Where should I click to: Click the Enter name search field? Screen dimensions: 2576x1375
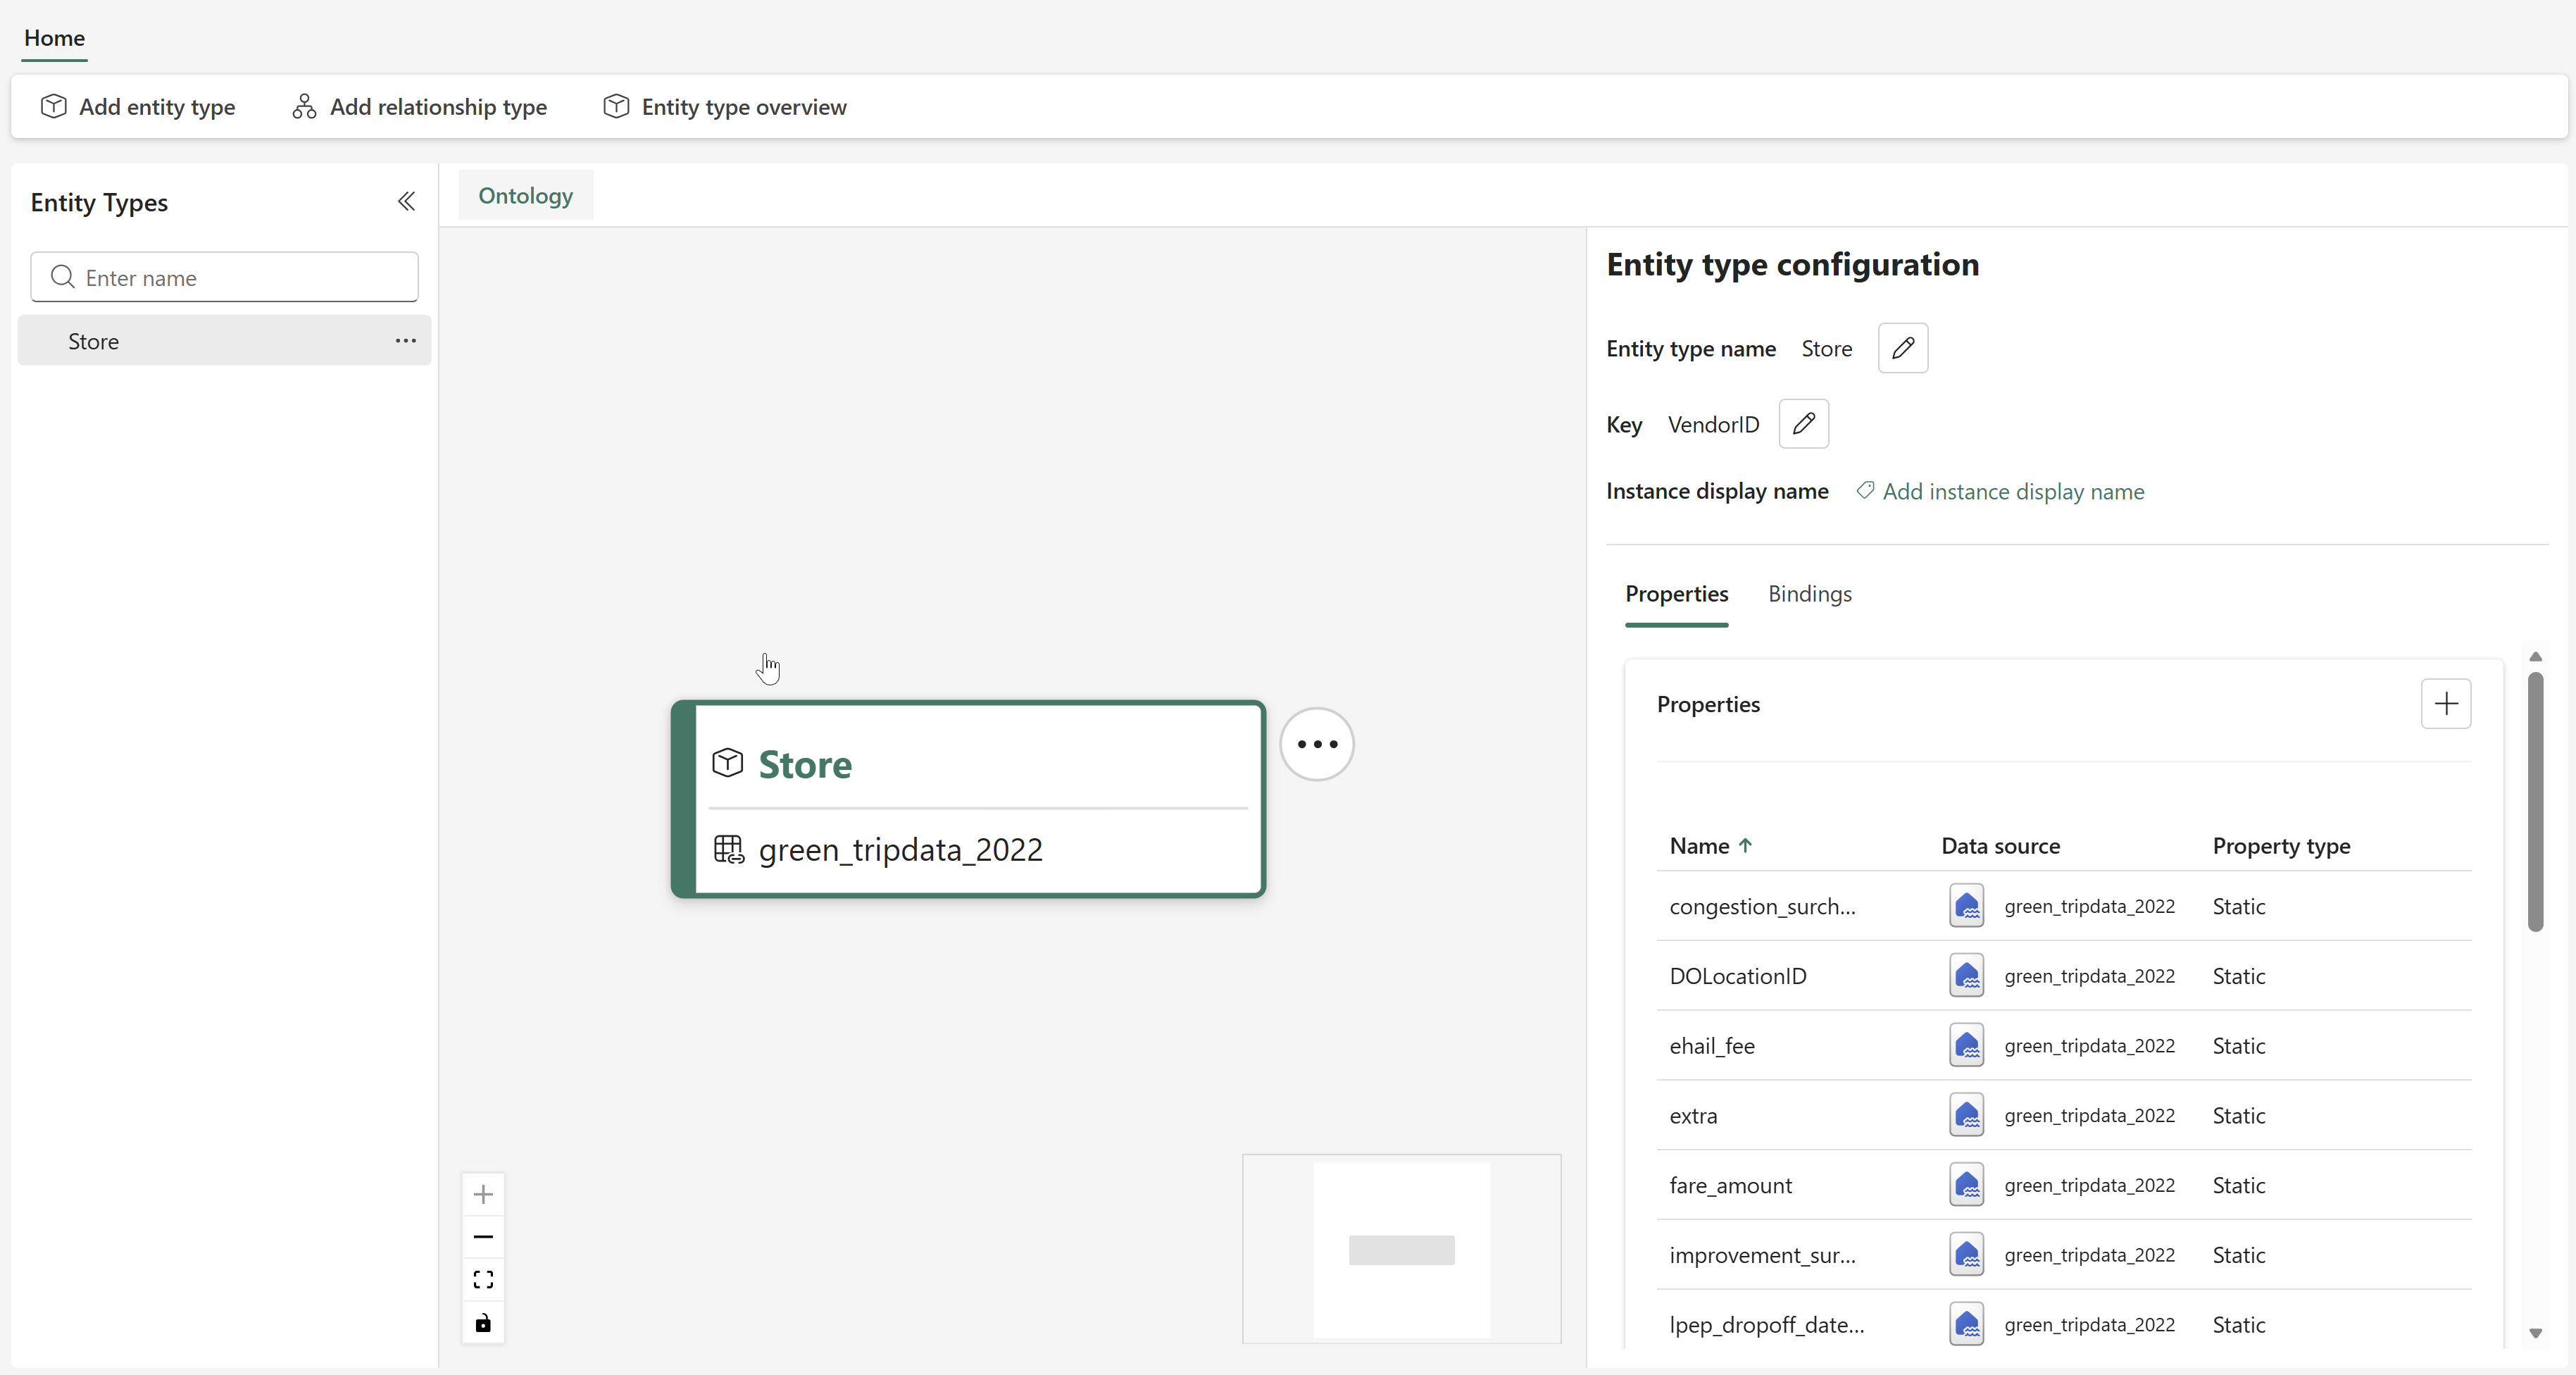point(240,278)
